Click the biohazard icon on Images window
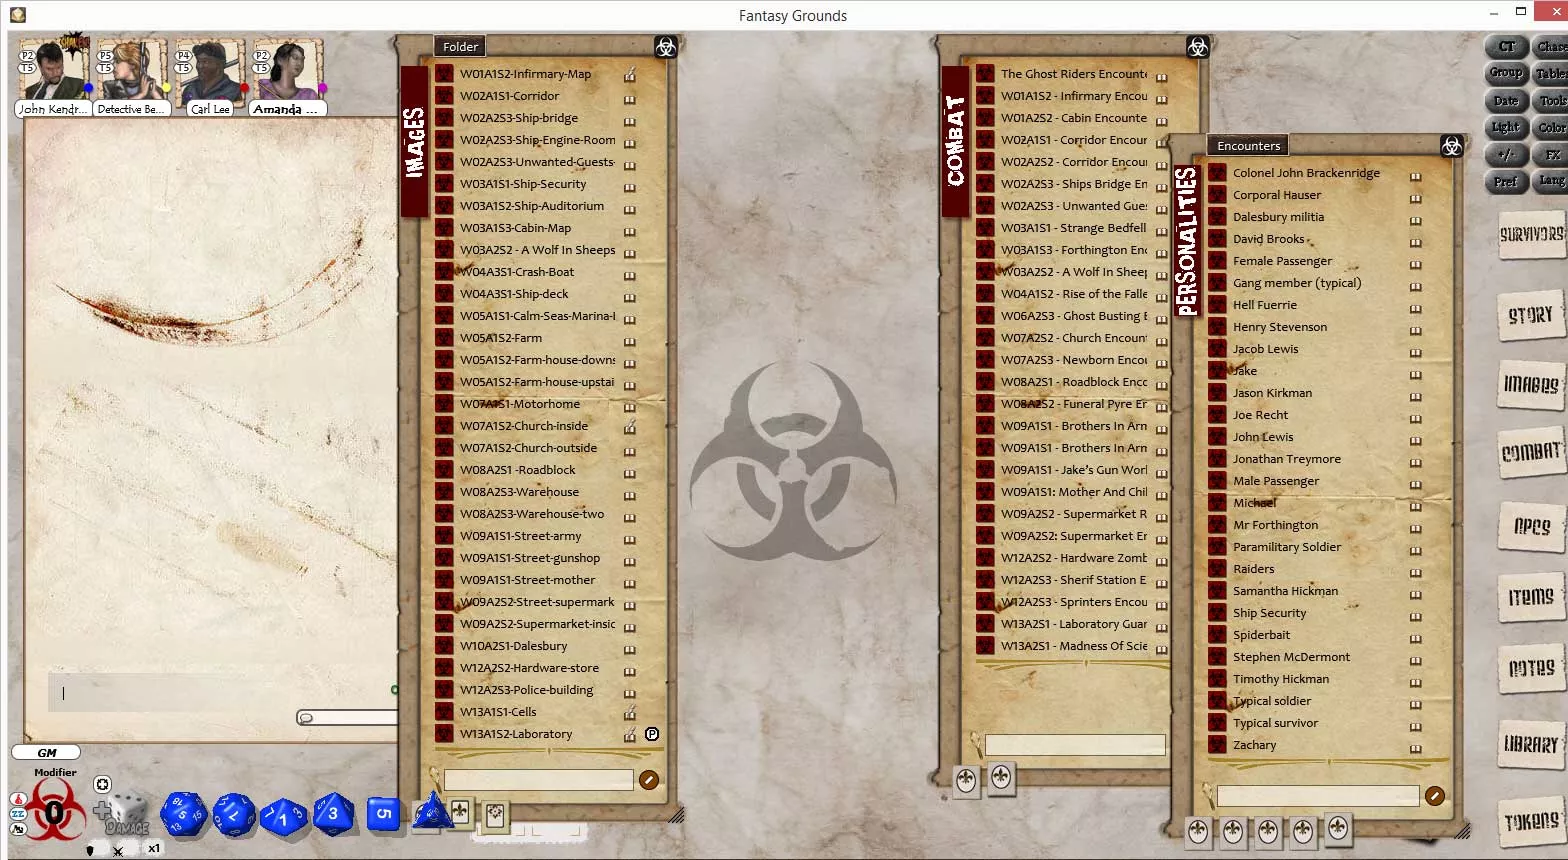1568x860 pixels. click(666, 47)
